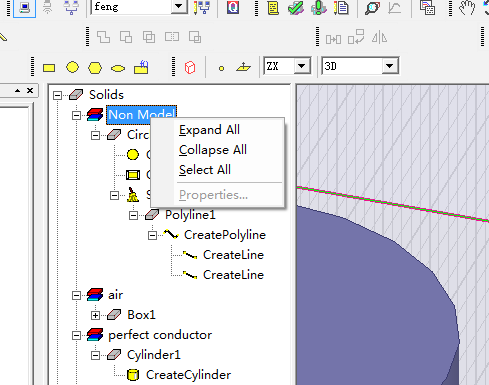Collapse the perfect conductor node
Image resolution: width=489 pixels, height=385 pixels.
click(76, 335)
